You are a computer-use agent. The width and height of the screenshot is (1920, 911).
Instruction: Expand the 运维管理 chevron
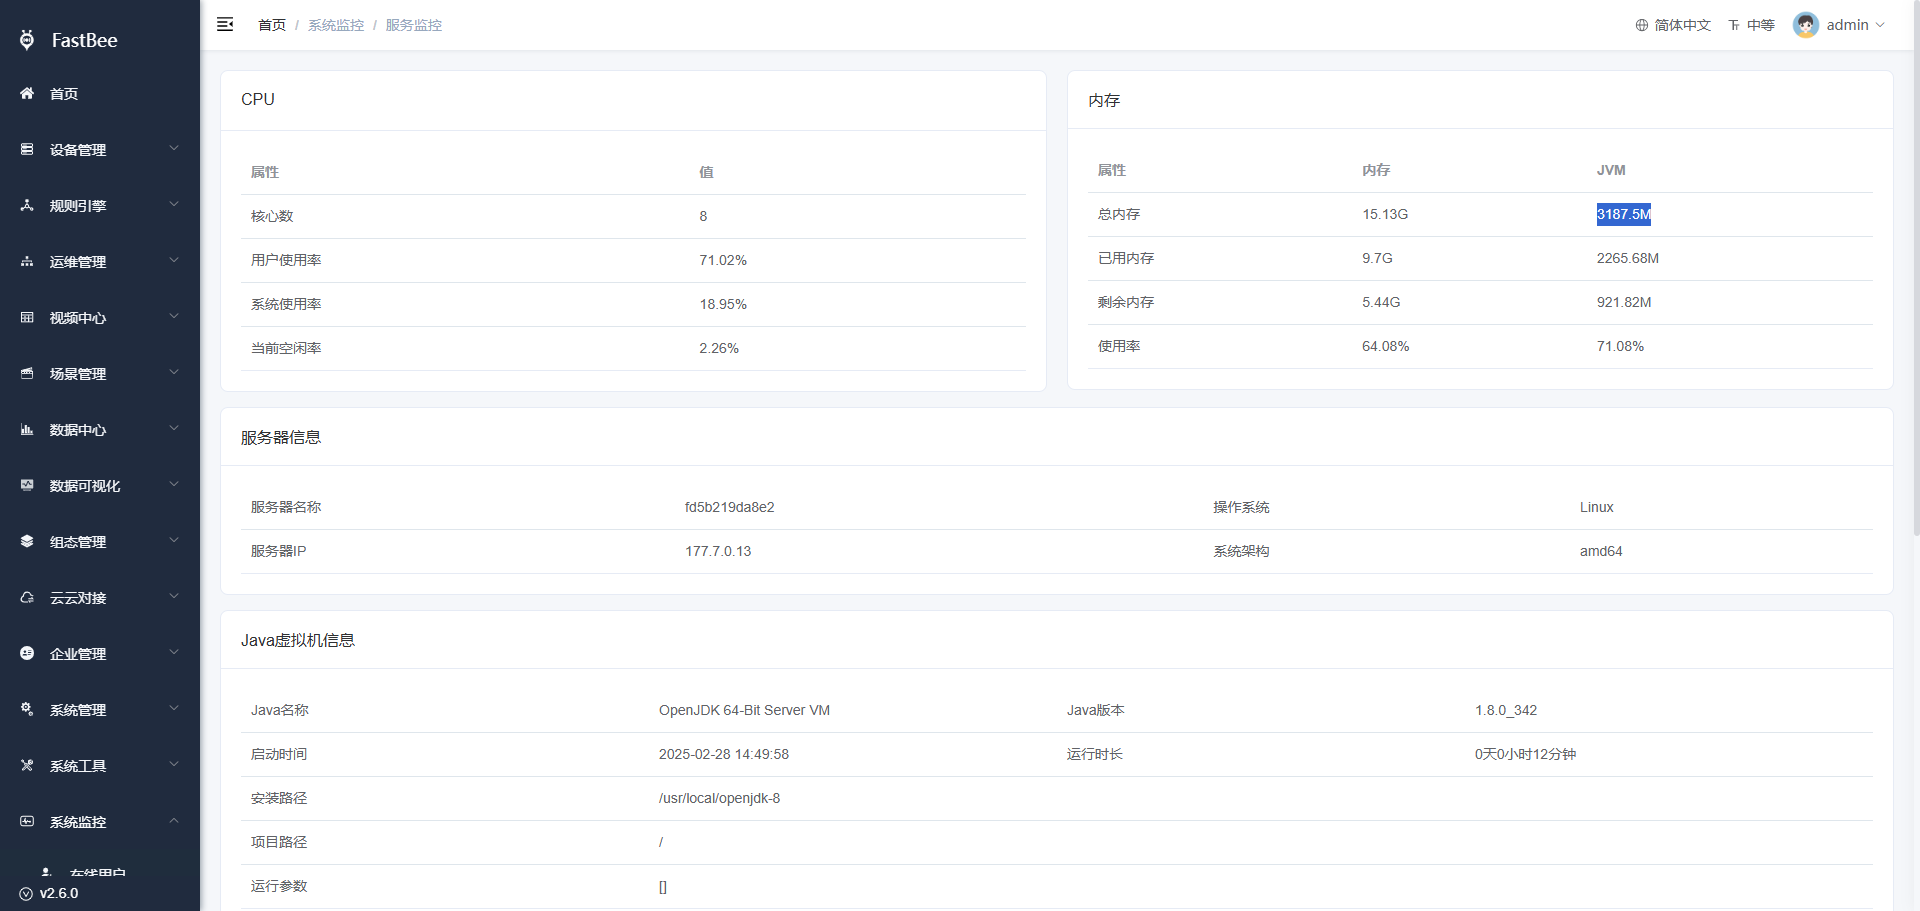tap(174, 260)
